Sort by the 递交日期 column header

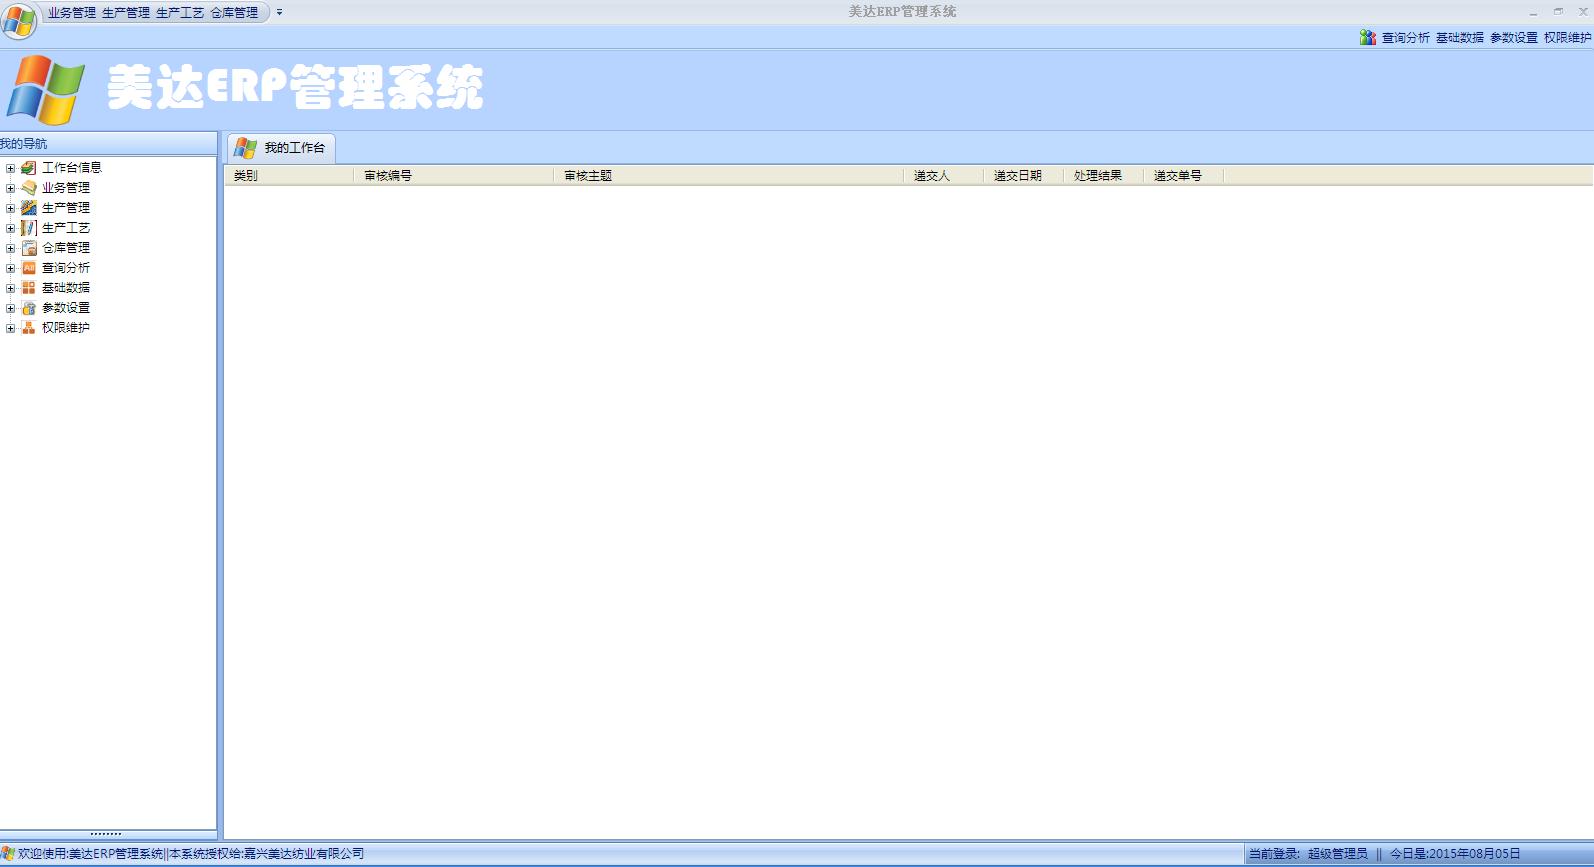click(1024, 176)
